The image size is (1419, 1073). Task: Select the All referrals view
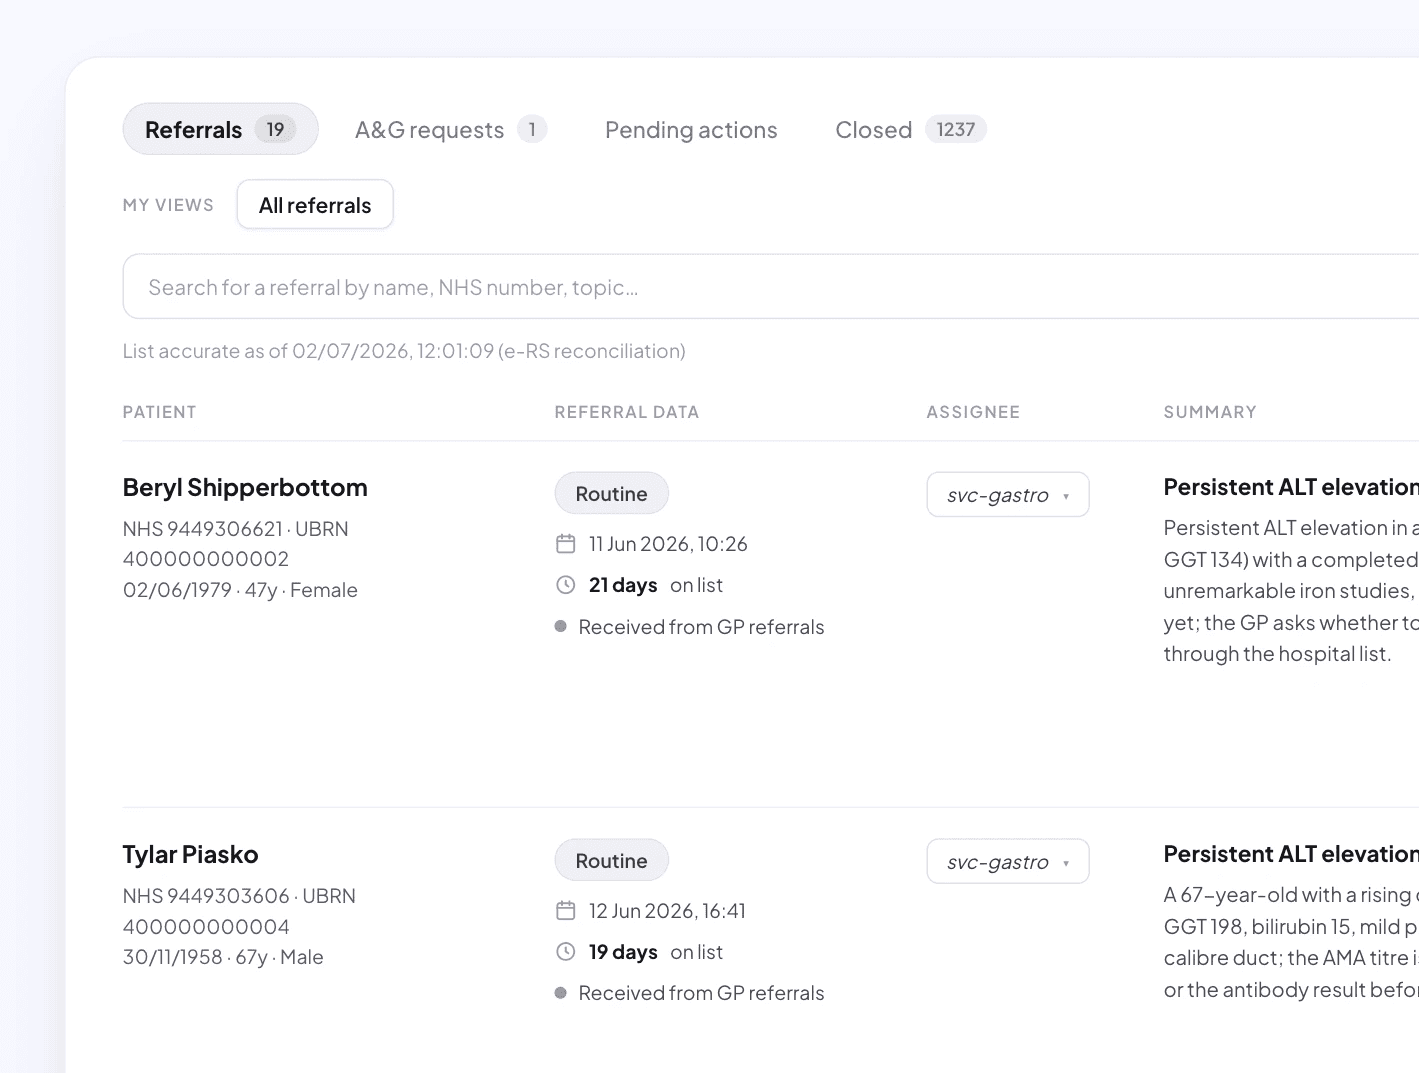pos(315,205)
